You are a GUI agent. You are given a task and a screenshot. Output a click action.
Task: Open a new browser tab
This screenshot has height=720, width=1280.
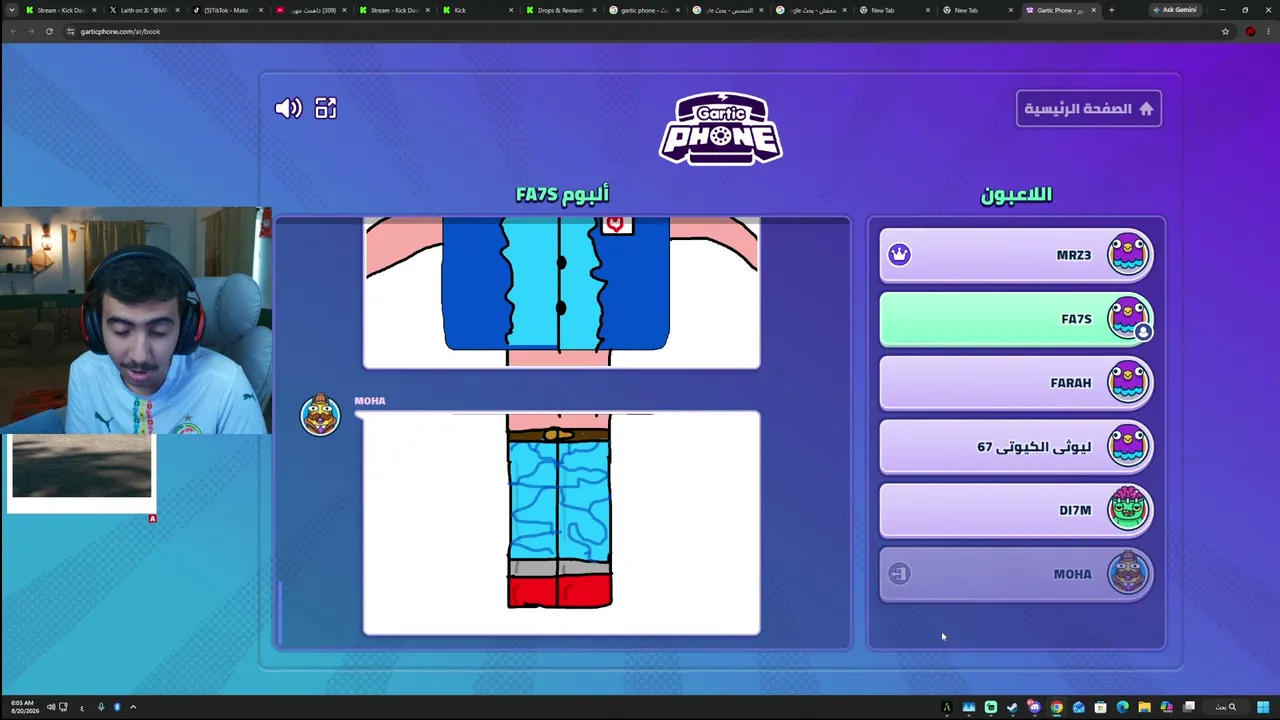pyautogui.click(x=1111, y=10)
